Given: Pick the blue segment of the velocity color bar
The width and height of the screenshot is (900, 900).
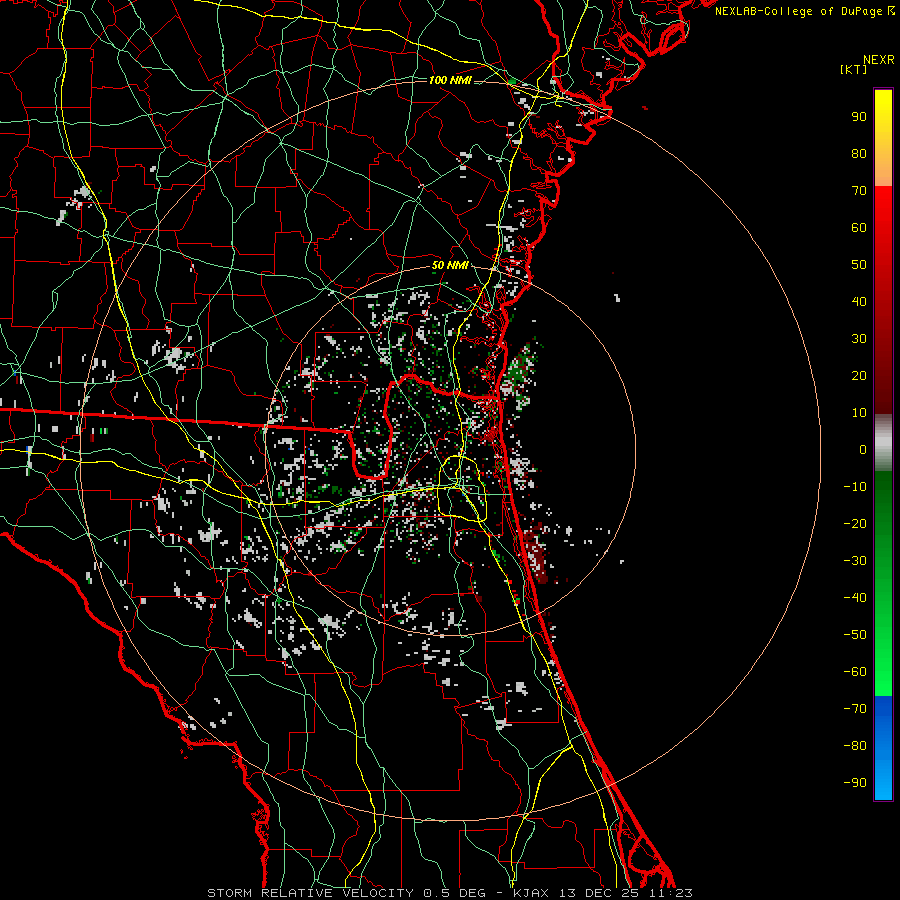Looking at the screenshot, I should (883, 748).
